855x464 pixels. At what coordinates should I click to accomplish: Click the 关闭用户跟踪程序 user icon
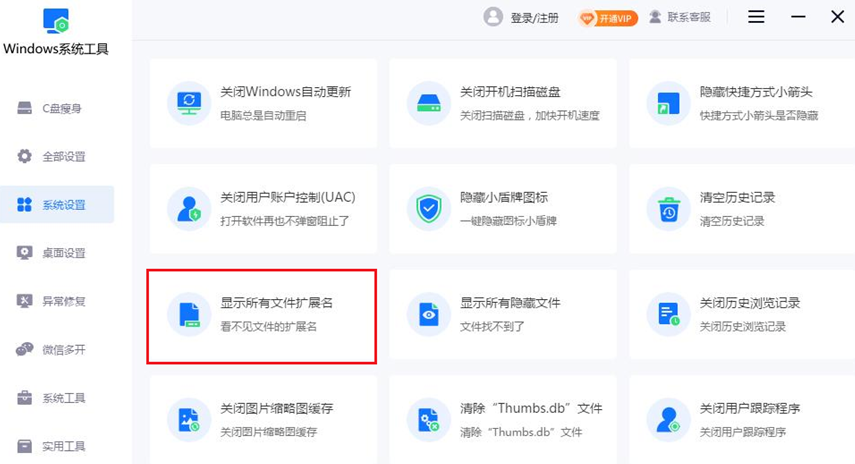click(669, 420)
